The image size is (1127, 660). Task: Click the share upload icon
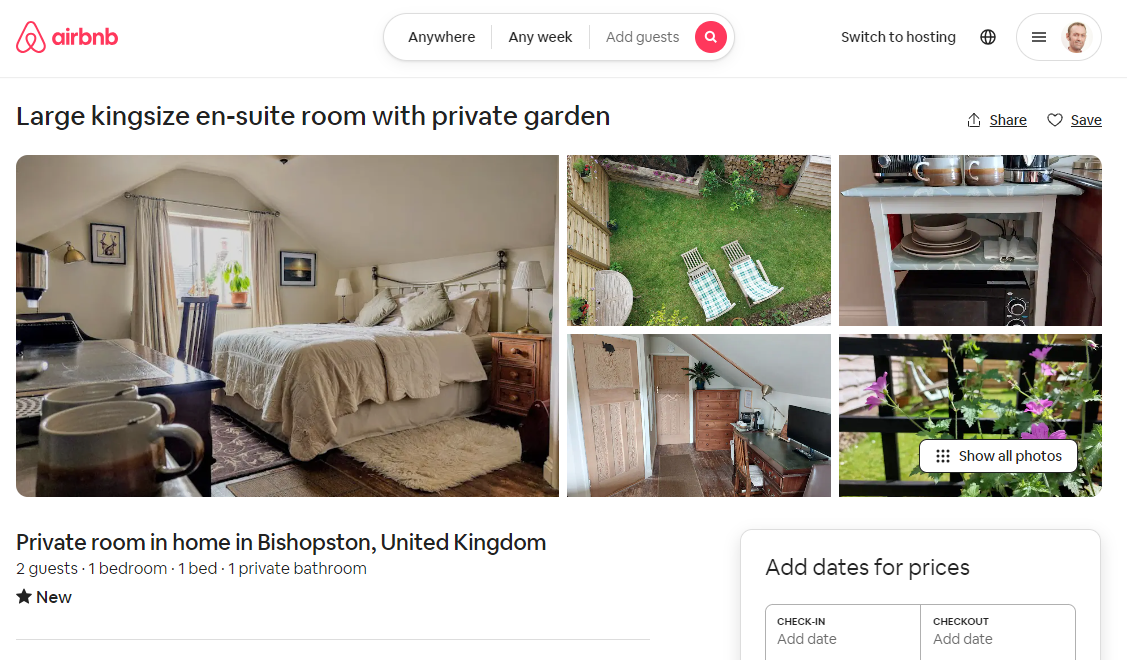974,120
